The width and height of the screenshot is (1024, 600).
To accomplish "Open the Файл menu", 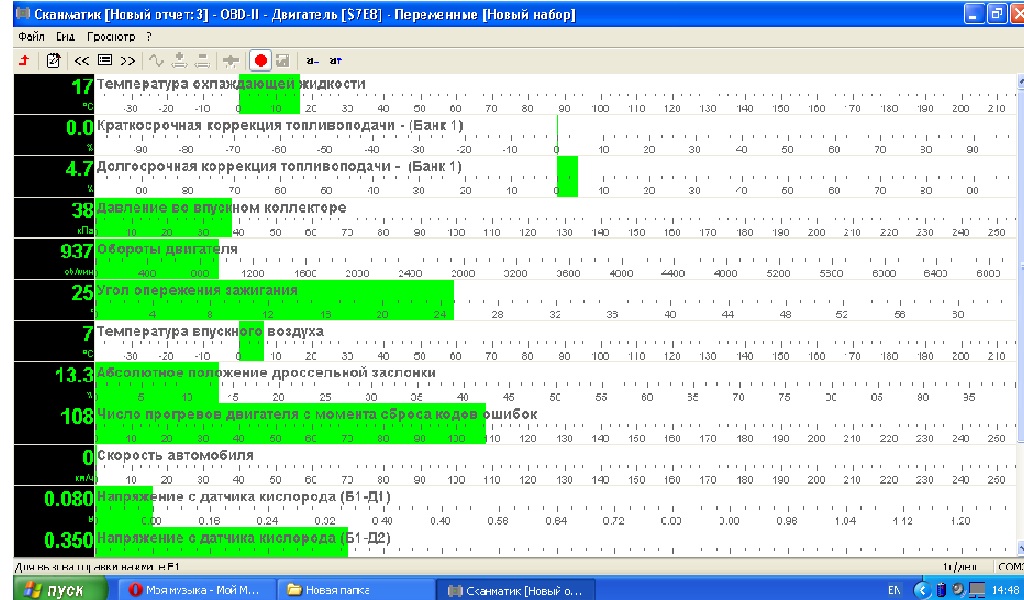I will 31,37.
